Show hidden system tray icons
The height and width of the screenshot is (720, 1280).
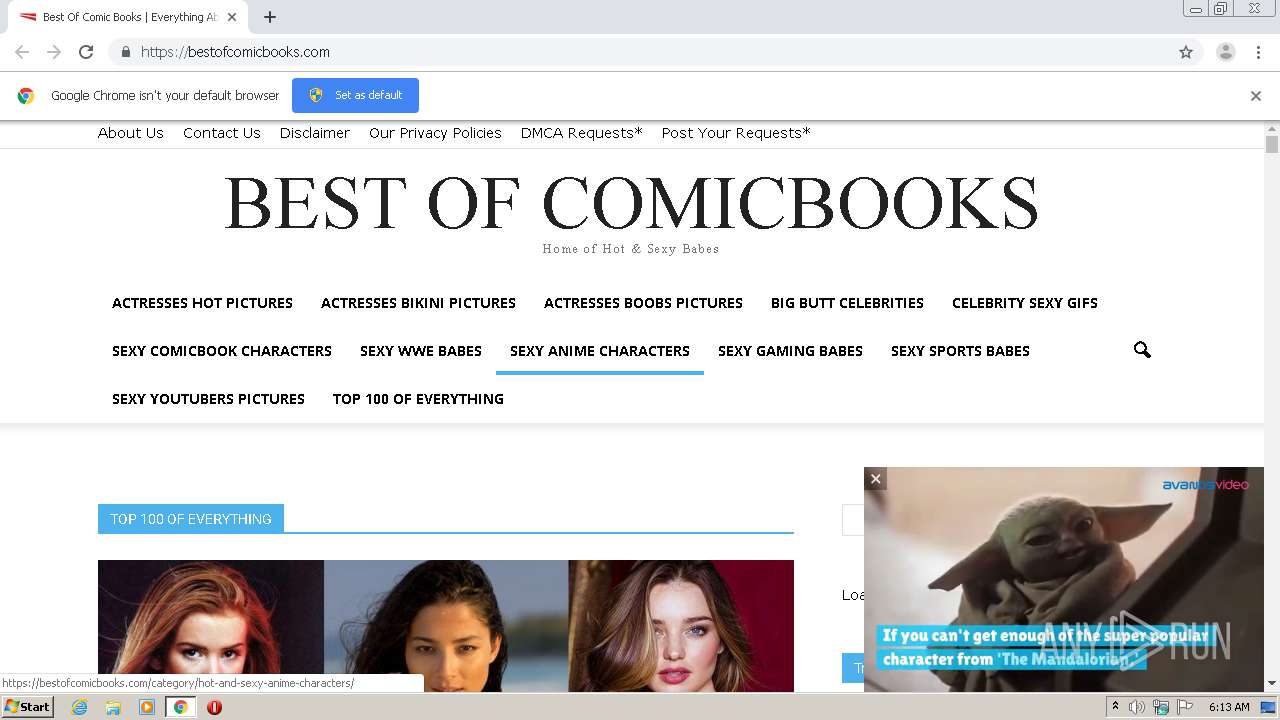tap(1115, 707)
